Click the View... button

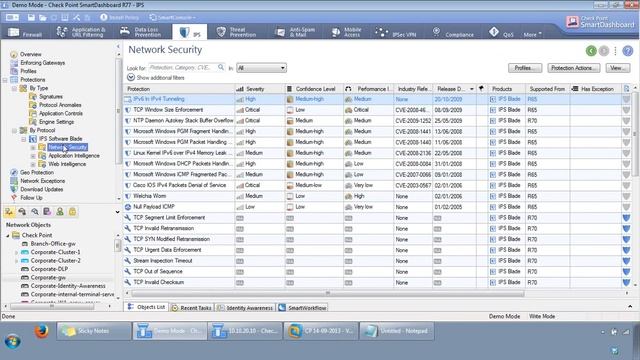click(618, 68)
